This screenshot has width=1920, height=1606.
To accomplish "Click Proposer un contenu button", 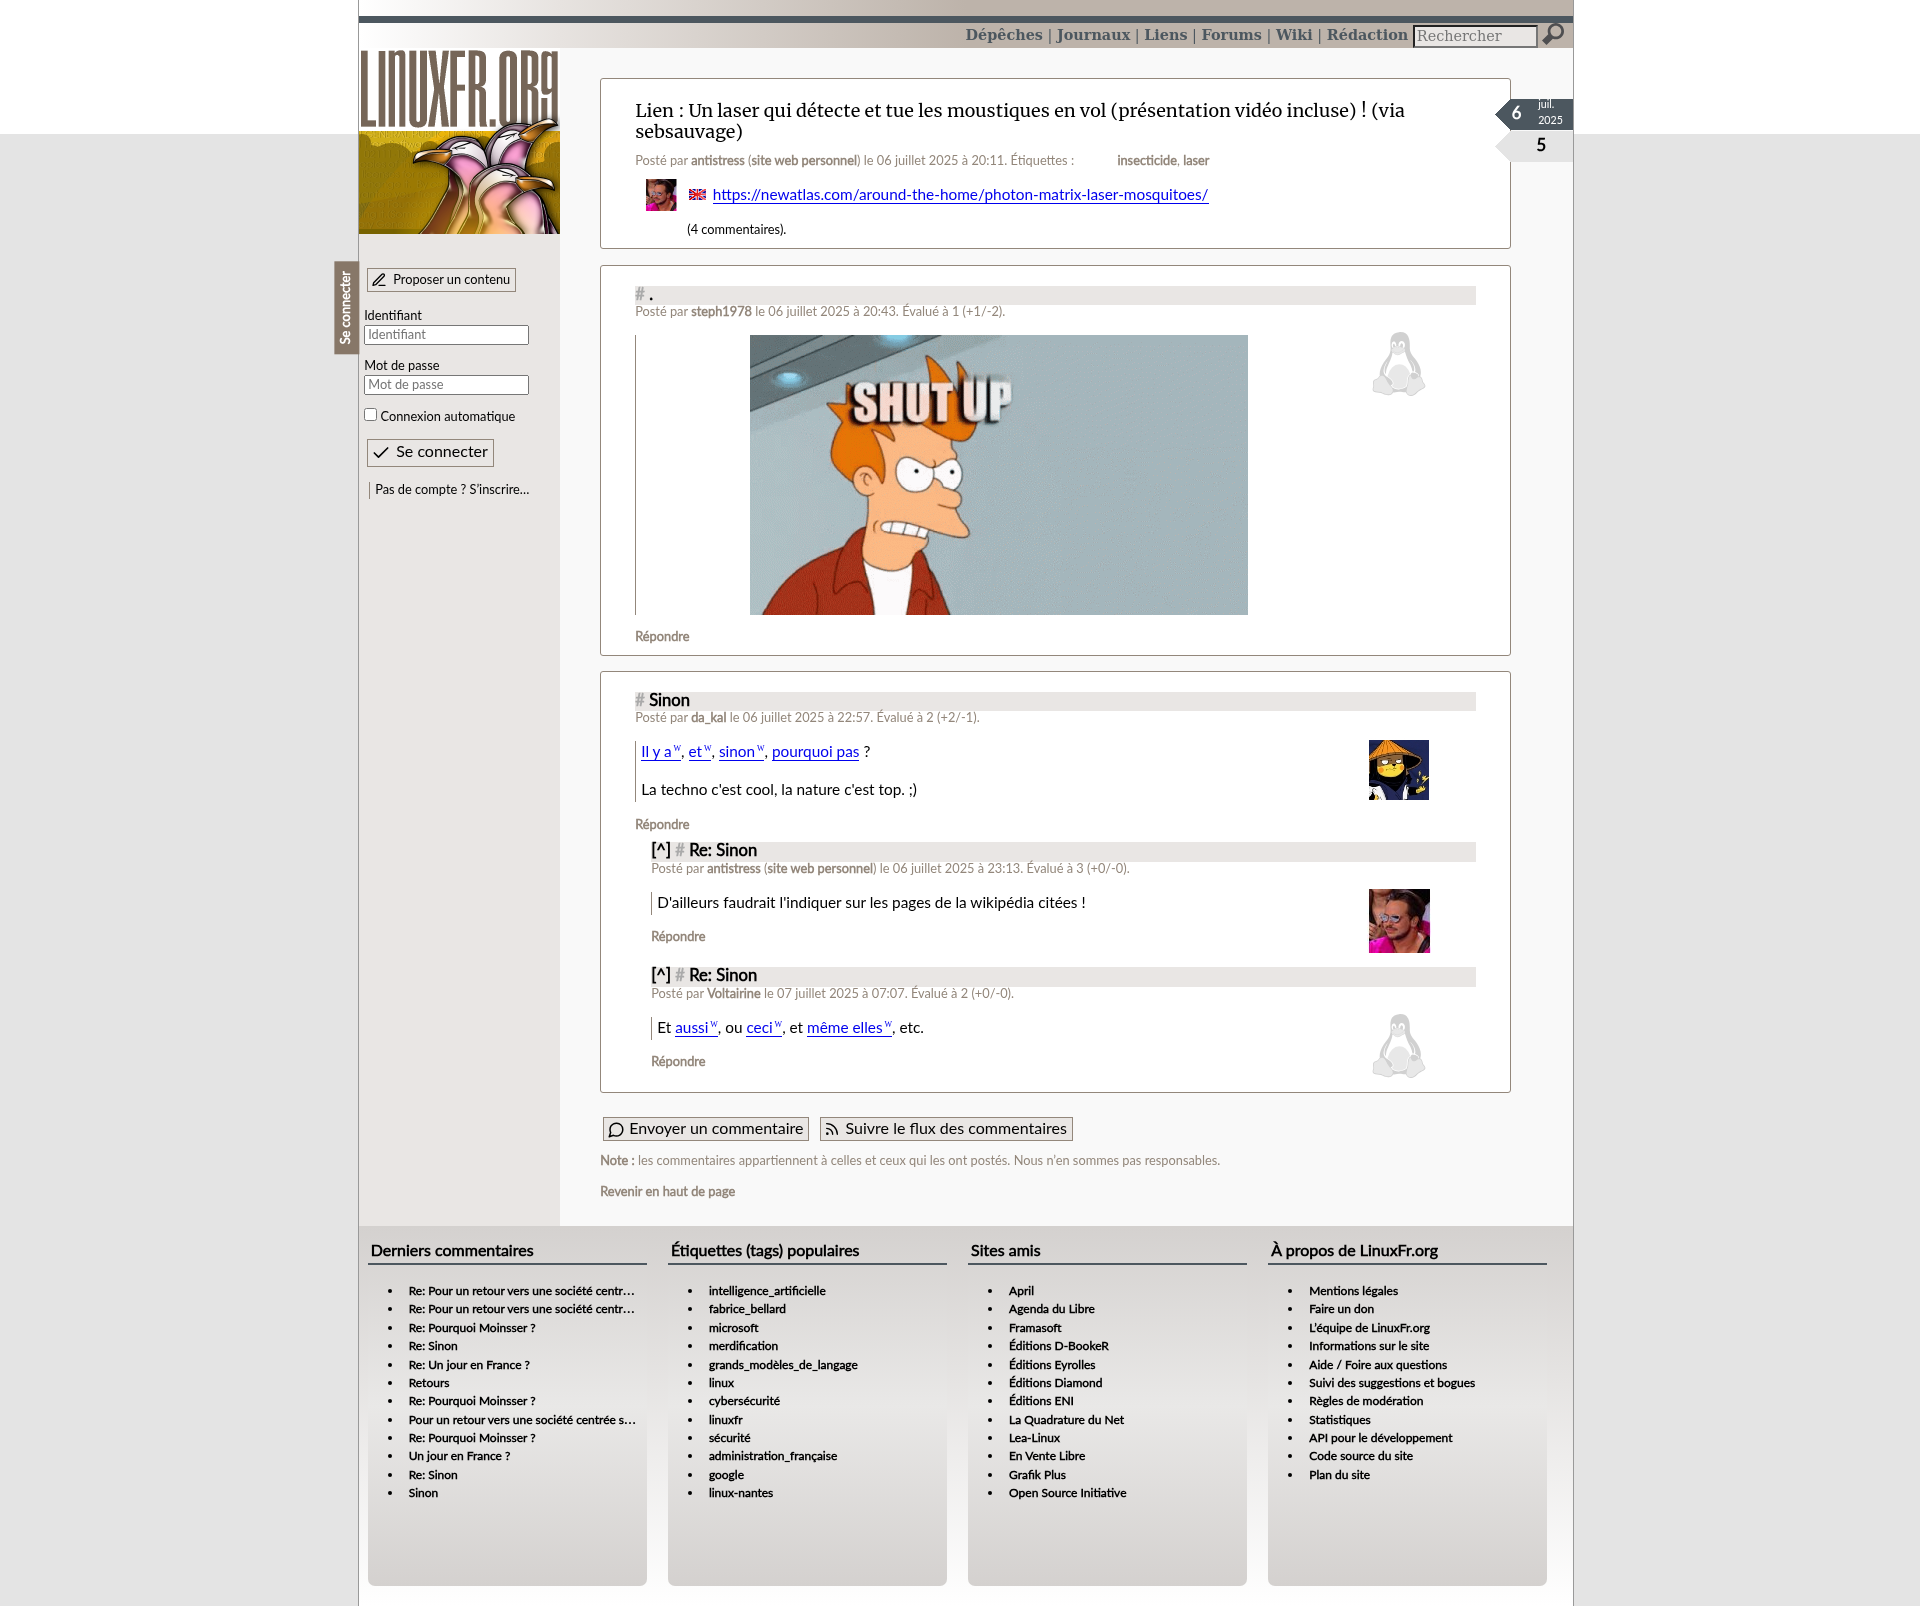I will 441,280.
